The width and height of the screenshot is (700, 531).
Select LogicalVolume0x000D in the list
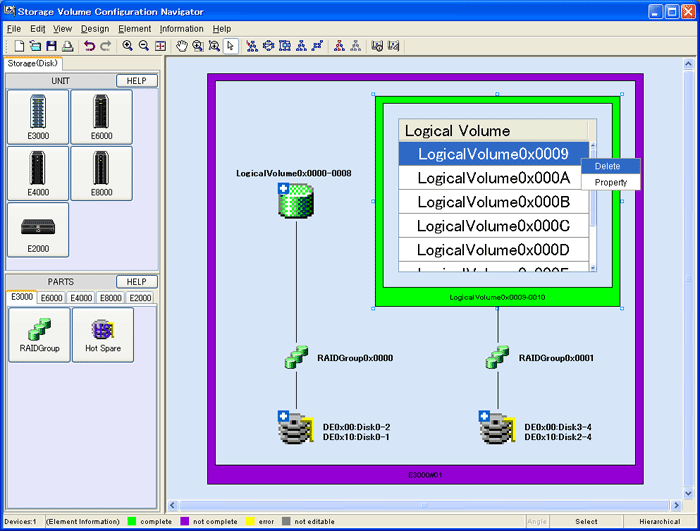tap(494, 250)
